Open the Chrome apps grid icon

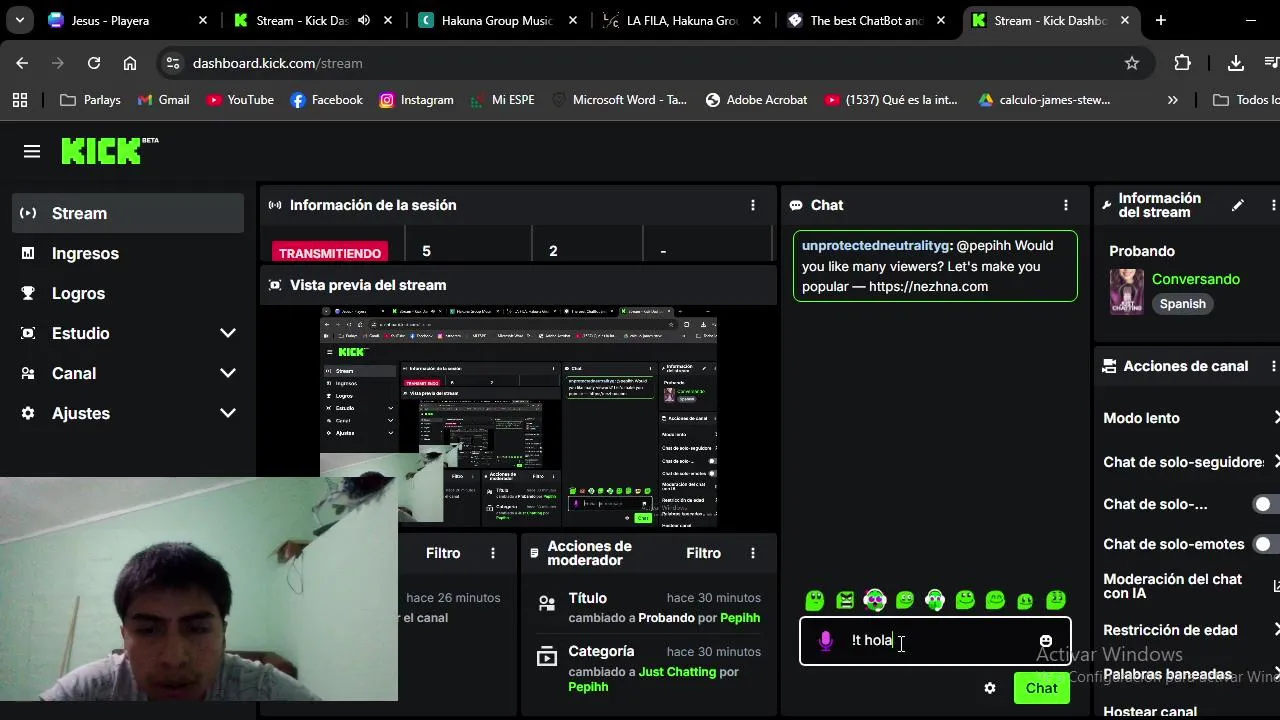pos(20,100)
